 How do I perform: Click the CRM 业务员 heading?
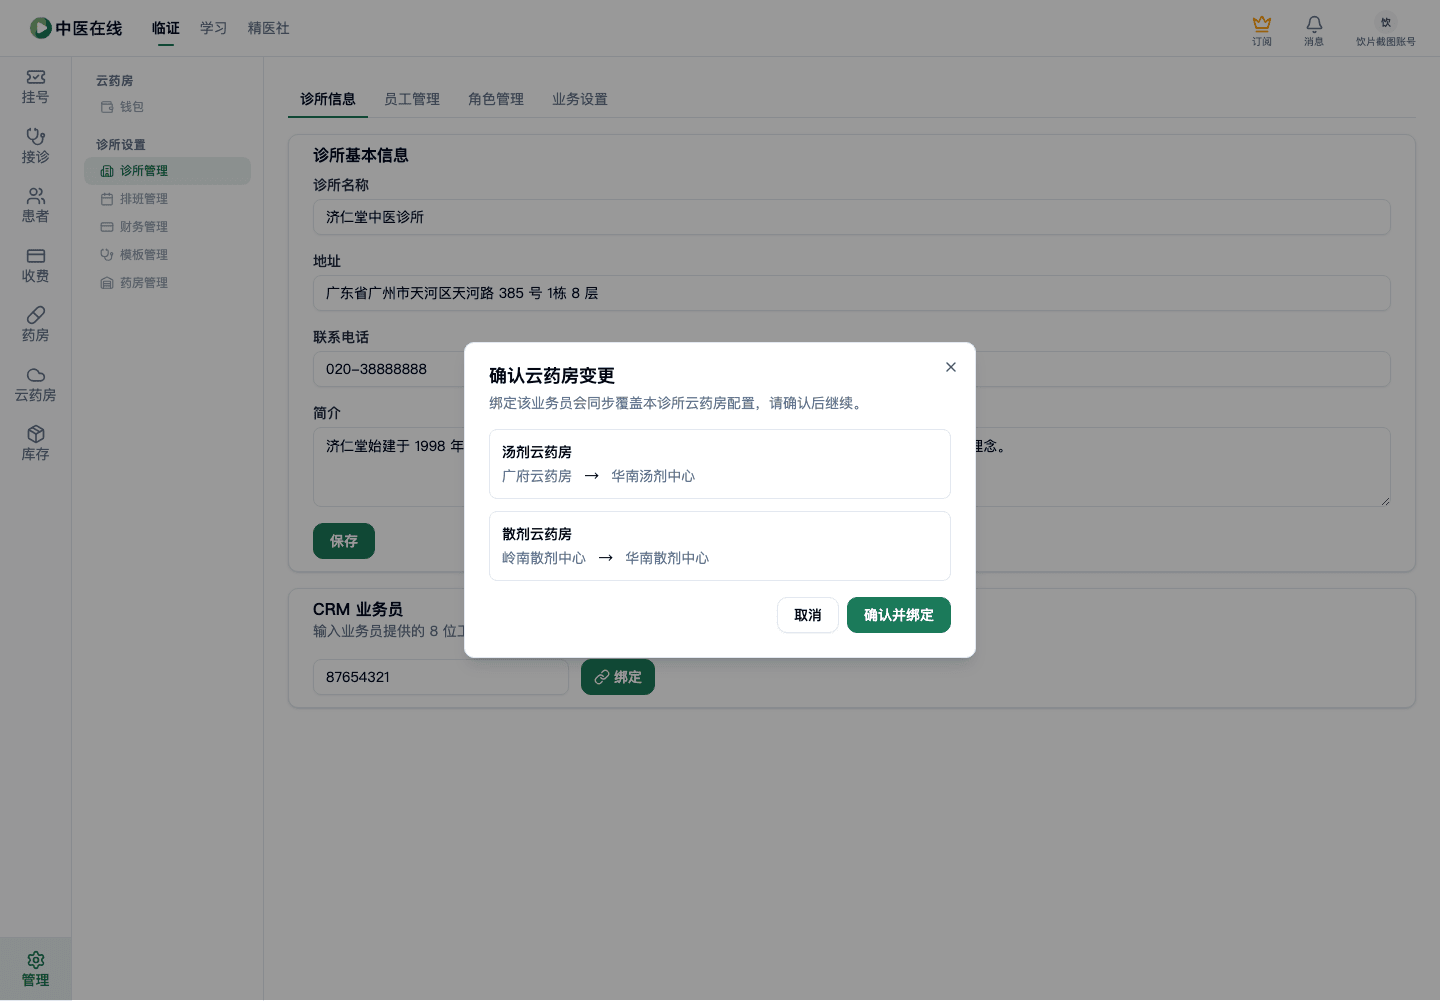(358, 609)
